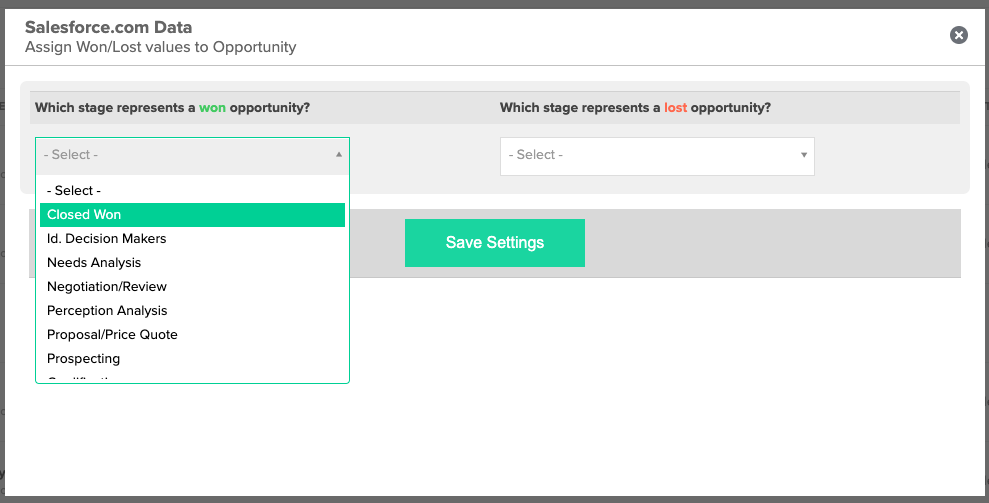
Task: Pick 'Proposal/Price Quote' stage option
Action: coord(192,334)
